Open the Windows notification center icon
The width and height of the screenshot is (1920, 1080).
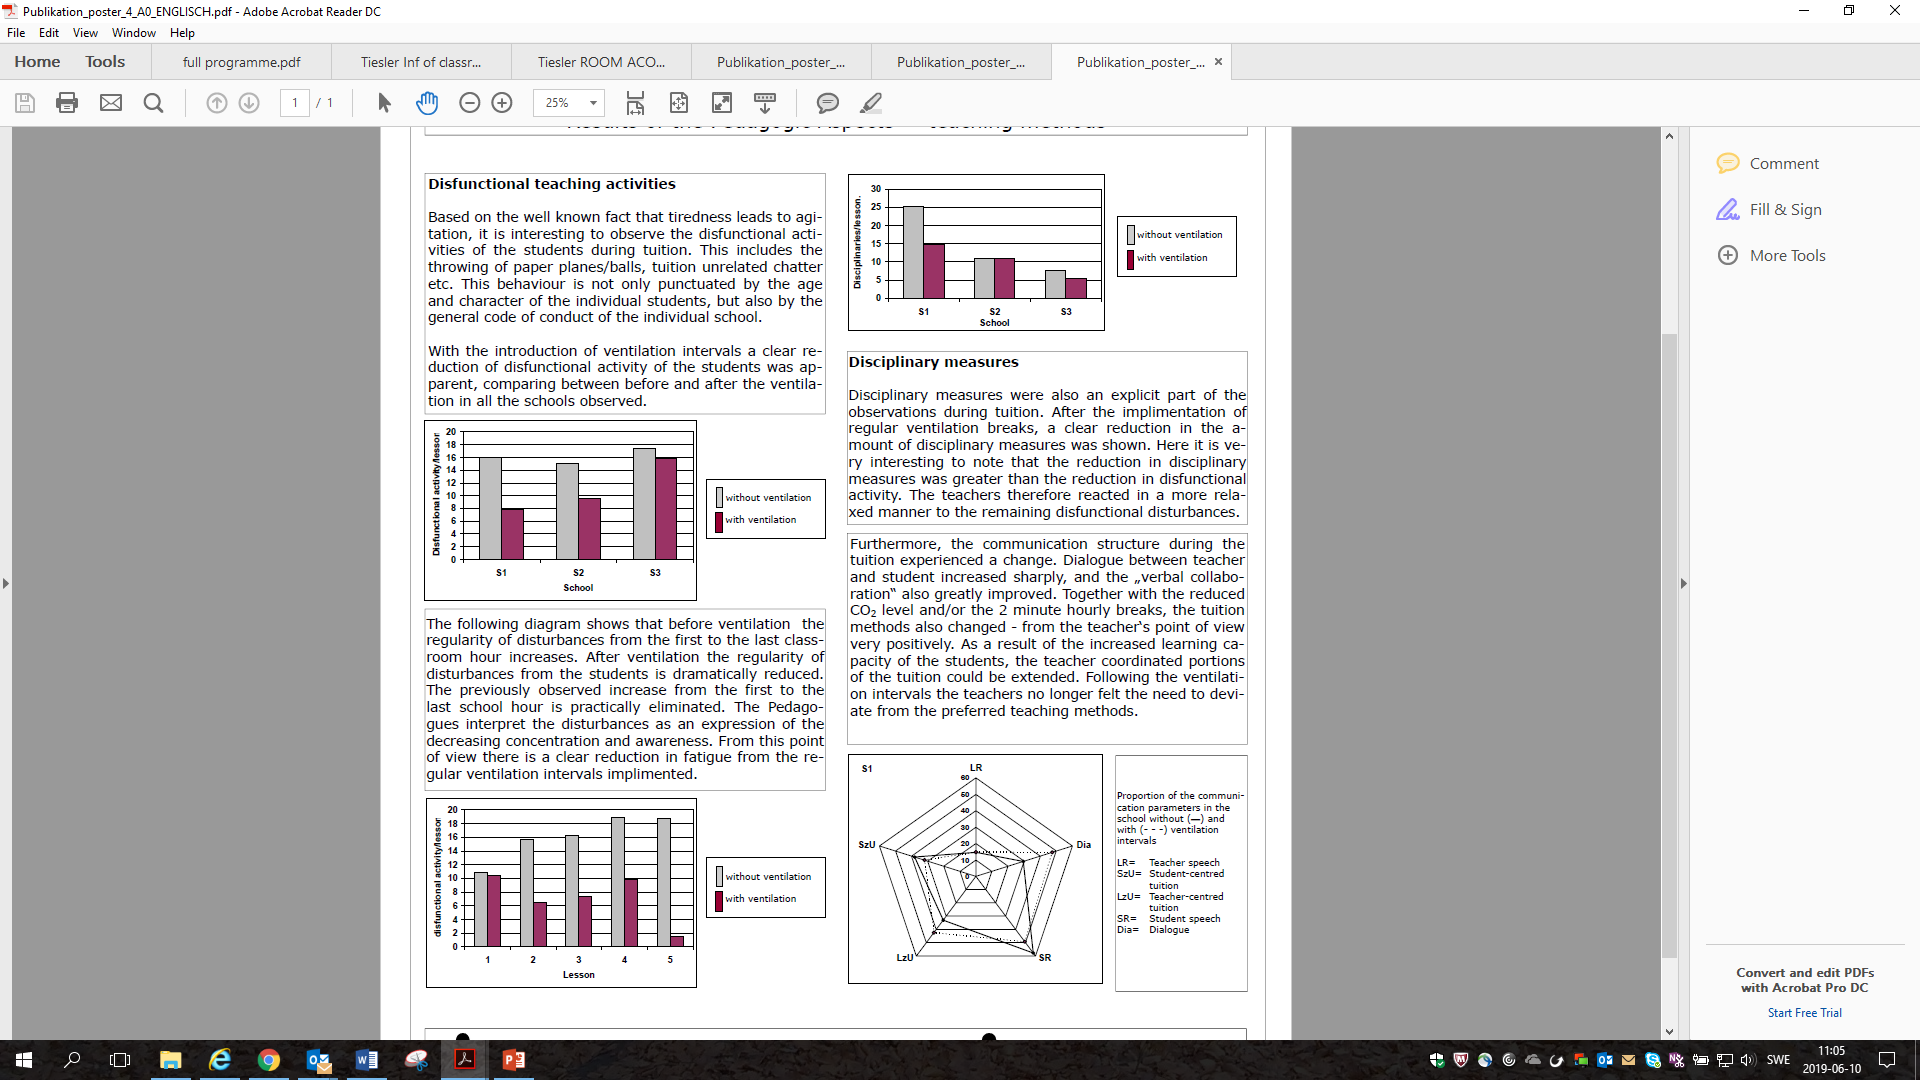(1887, 1060)
